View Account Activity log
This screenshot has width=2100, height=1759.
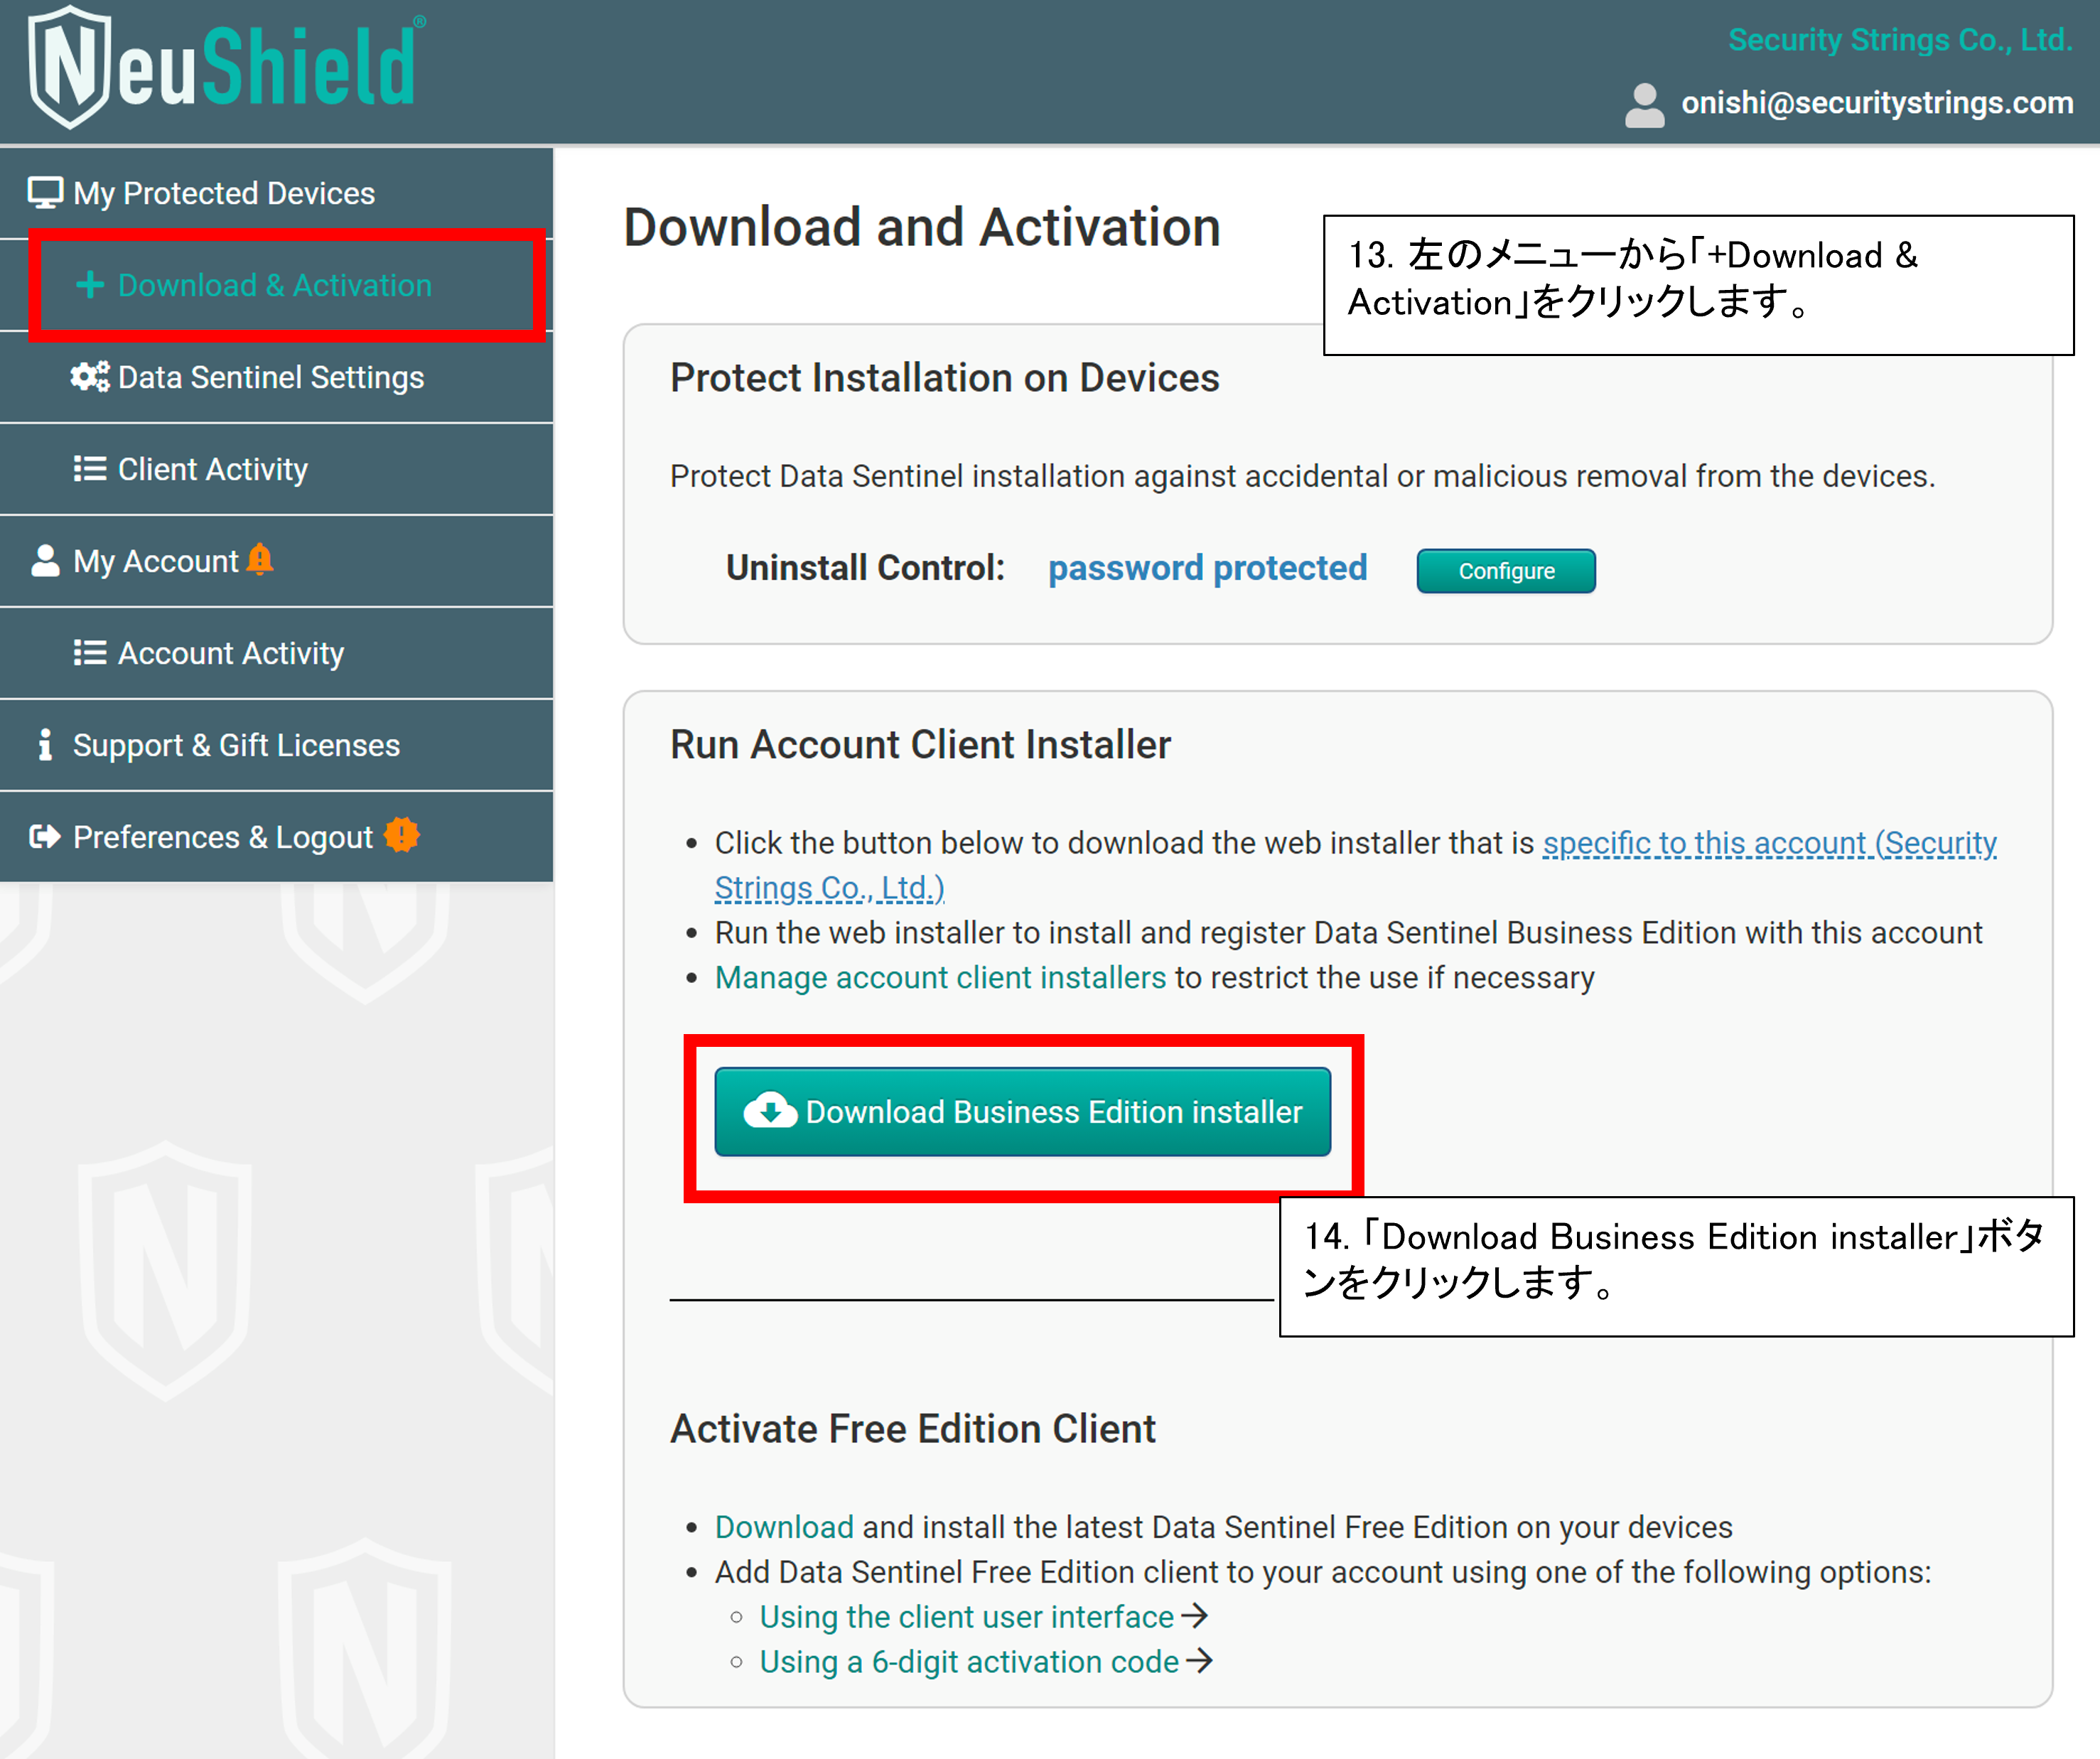tap(277, 653)
